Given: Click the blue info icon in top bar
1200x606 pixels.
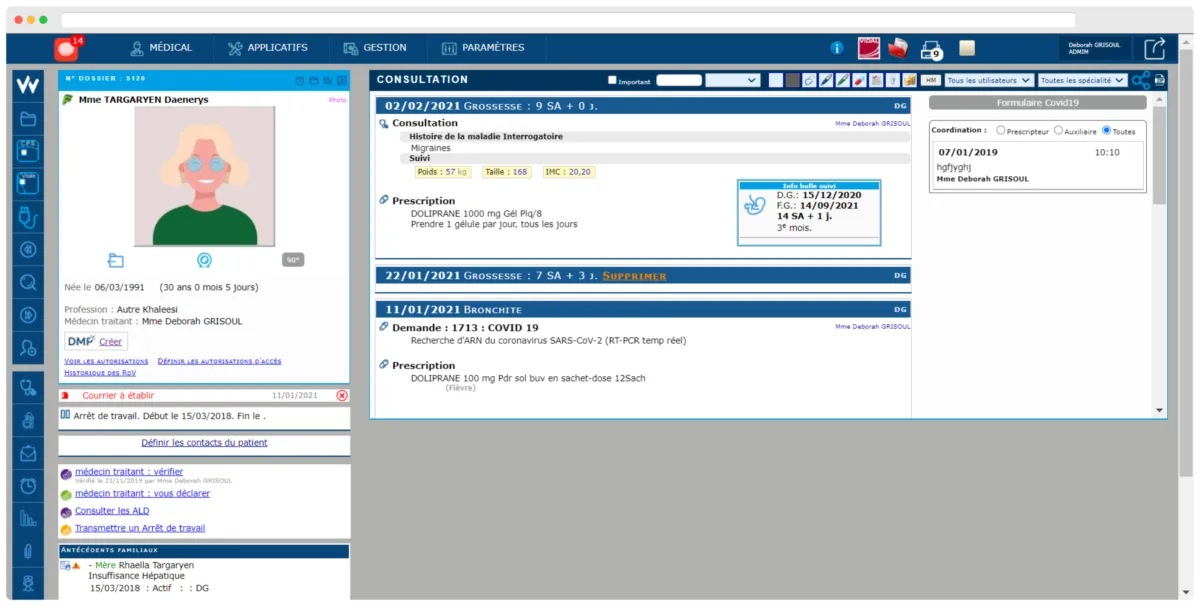Looking at the screenshot, I should pyautogui.click(x=837, y=48).
